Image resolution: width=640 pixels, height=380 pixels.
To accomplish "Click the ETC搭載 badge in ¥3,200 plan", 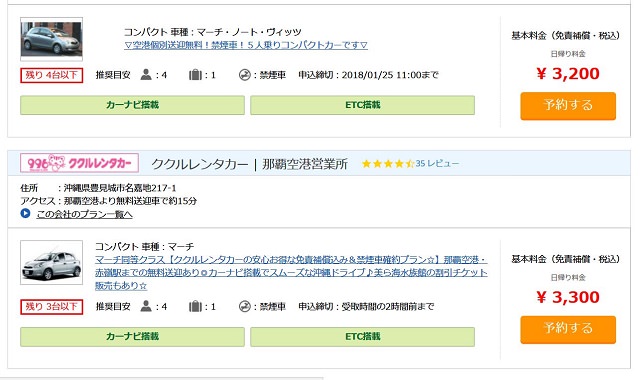I will coord(362,105).
